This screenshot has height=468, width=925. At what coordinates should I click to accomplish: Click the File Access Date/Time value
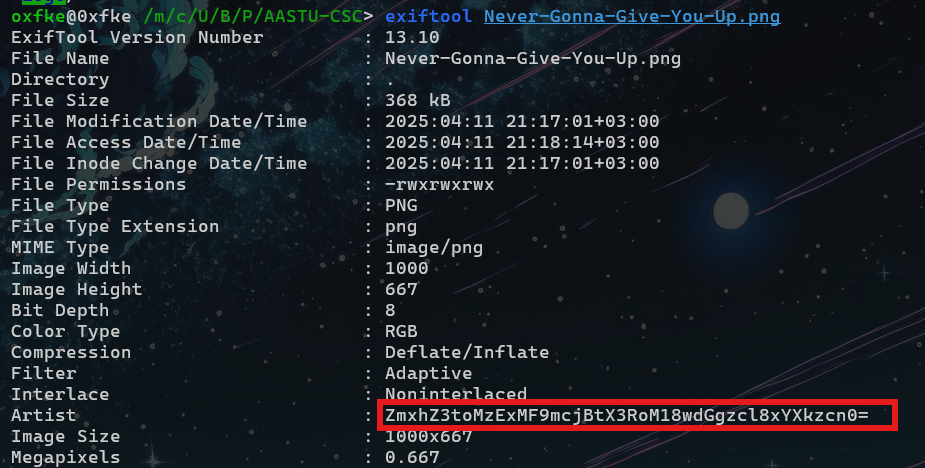coord(522,142)
